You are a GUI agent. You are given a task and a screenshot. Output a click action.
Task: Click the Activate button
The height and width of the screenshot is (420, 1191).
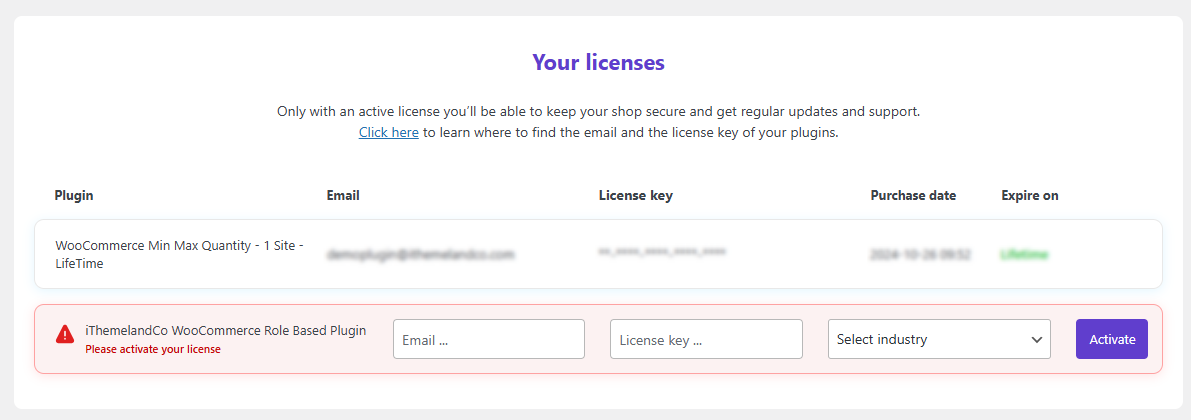(1111, 339)
